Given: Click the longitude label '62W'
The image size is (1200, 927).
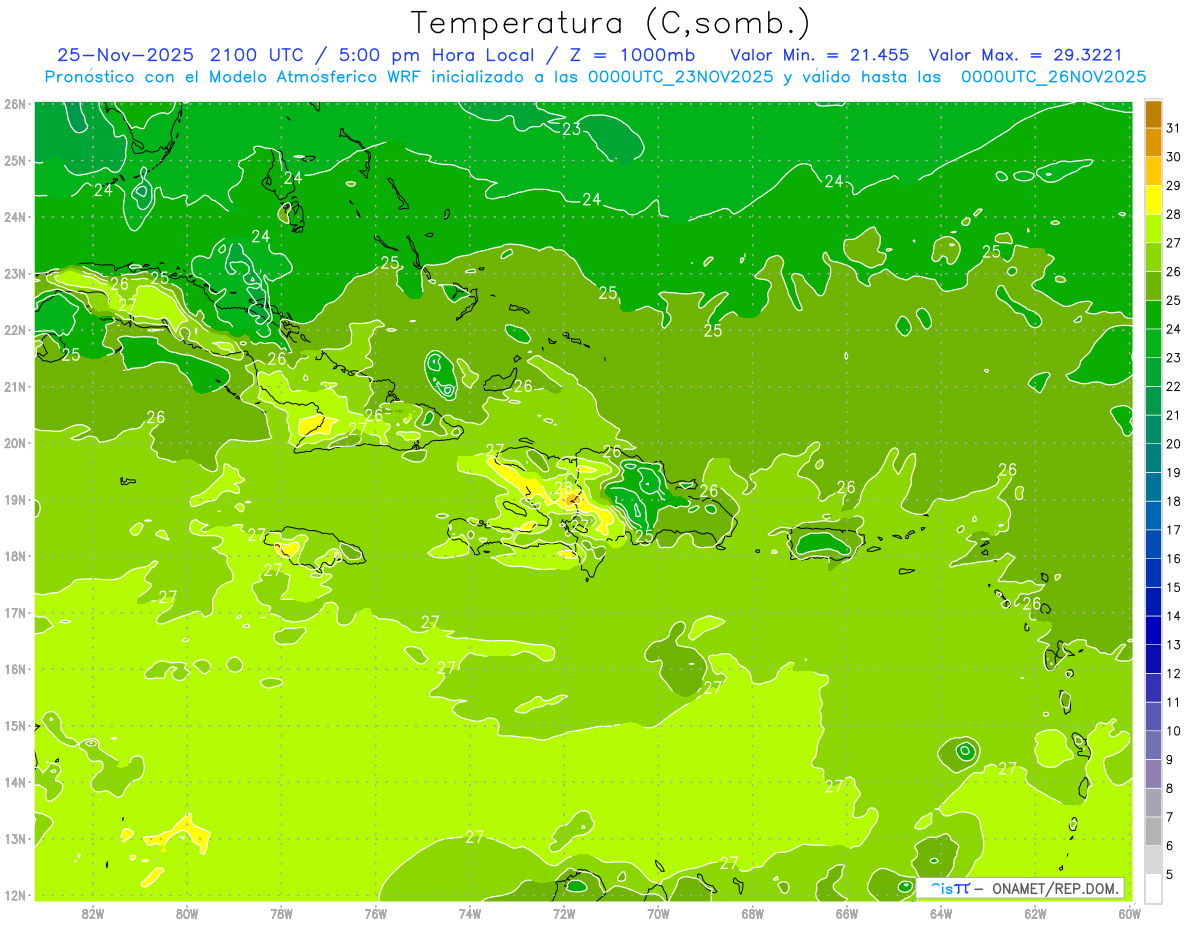Looking at the screenshot, I should coord(1036,912).
